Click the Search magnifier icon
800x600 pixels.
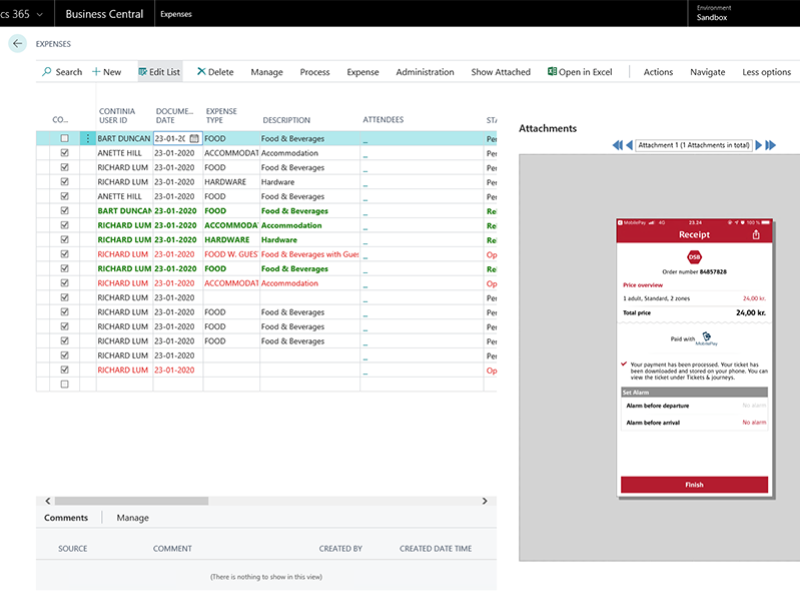coord(46,71)
